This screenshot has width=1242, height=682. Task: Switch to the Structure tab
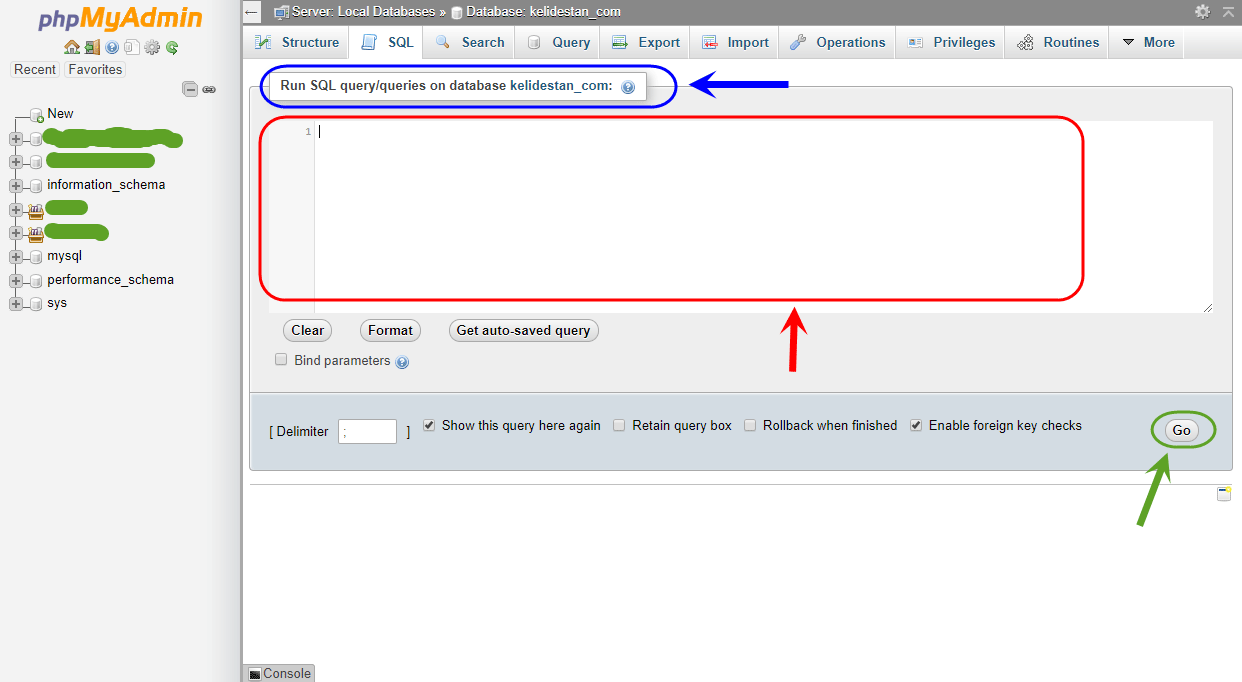coord(297,42)
